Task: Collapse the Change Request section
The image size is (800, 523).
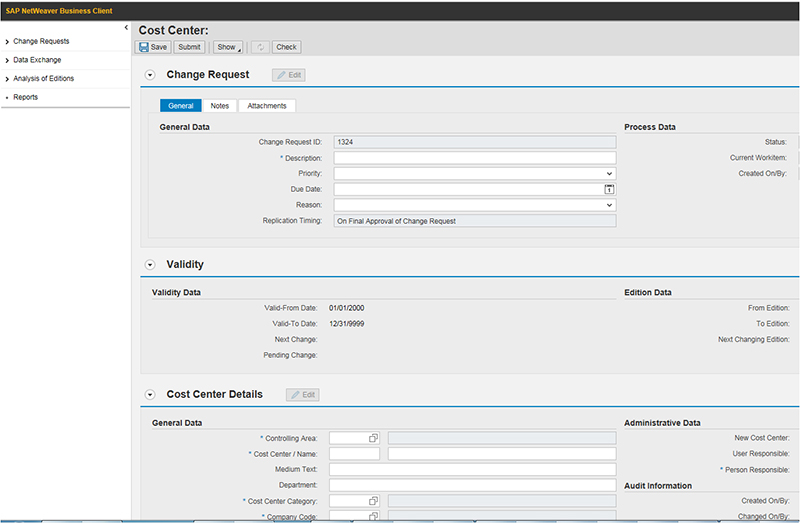Action: [151, 75]
